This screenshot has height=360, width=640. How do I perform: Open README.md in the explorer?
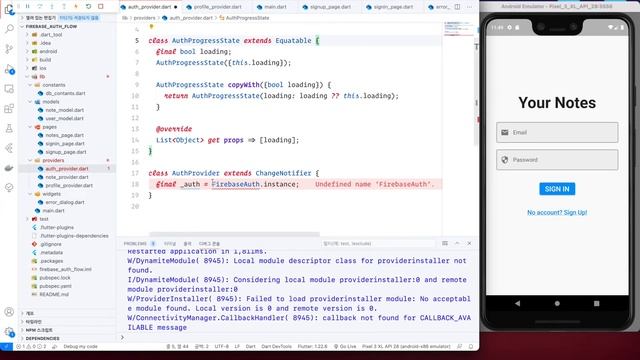pyautogui.click(x=54, y=294)
